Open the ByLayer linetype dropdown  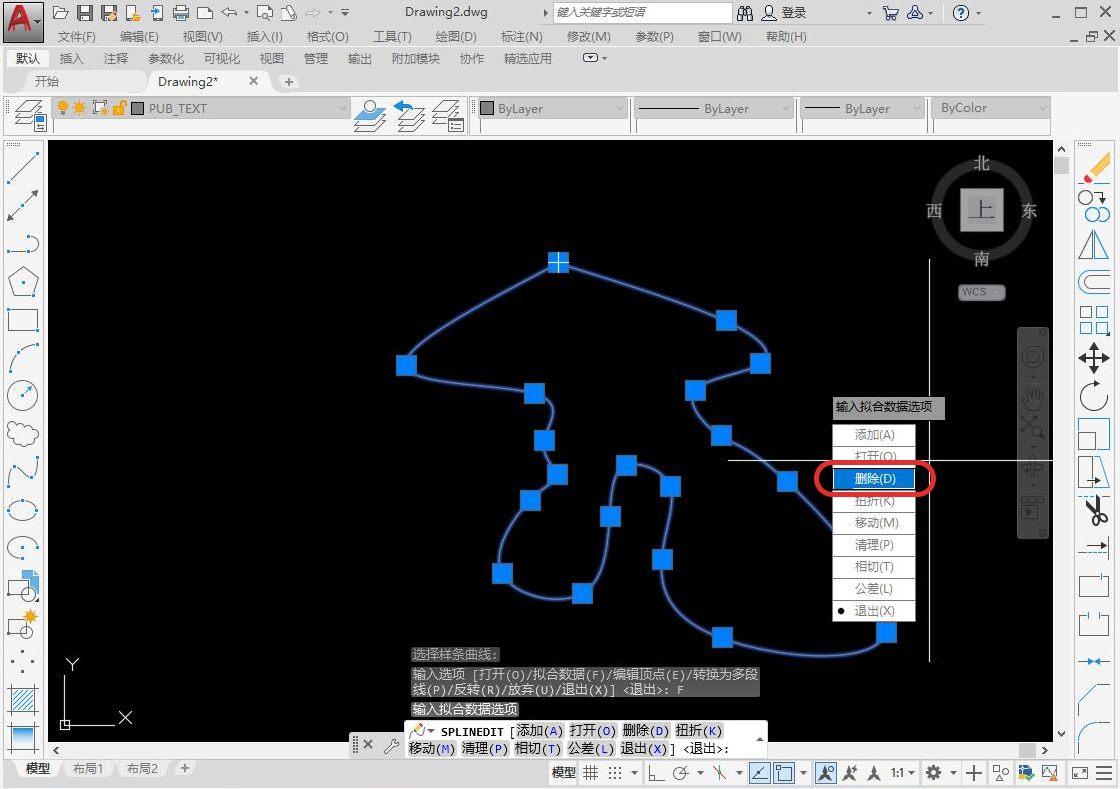point(785,109)
